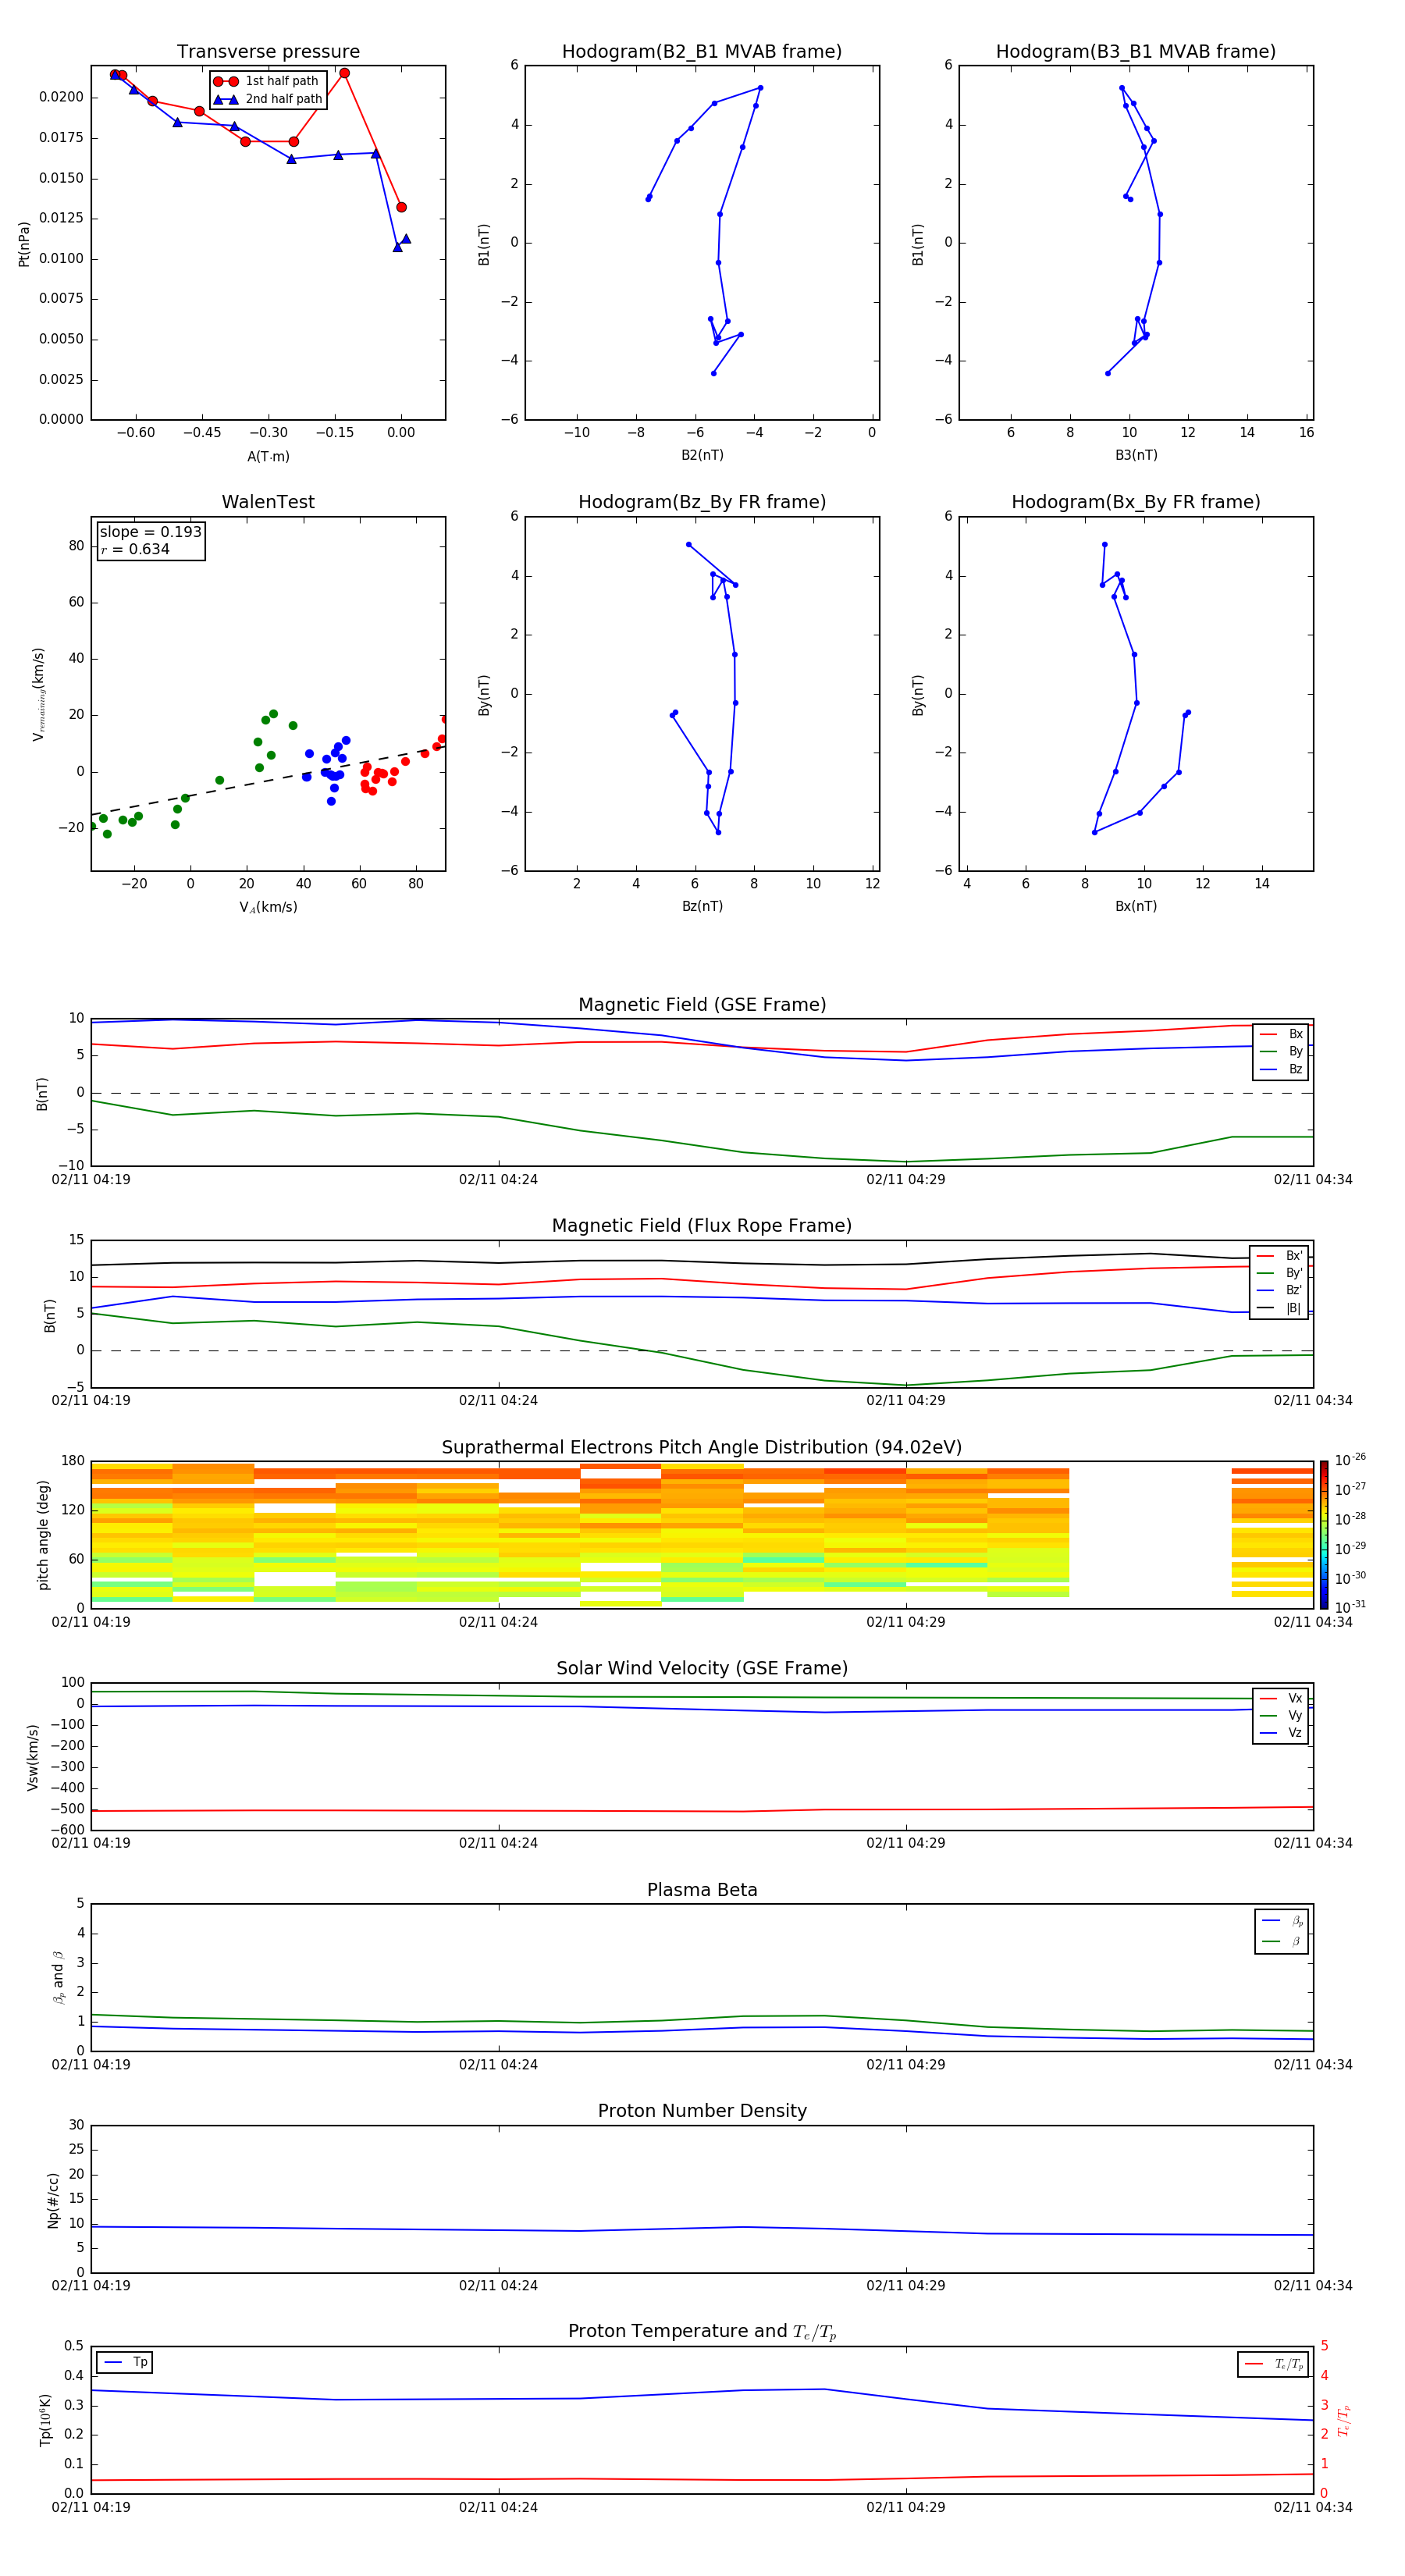
Task: Click the 'Np(#/cc)' axis label
Action: pyautogui.click(x=53, y=2200)
